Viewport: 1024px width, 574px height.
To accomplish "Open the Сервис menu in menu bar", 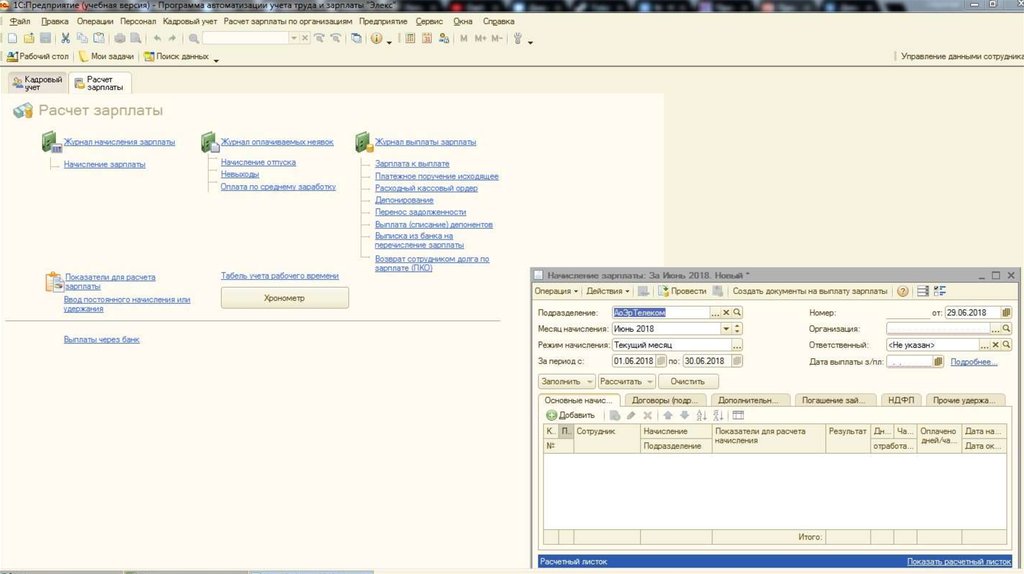I will coord(429,21).
